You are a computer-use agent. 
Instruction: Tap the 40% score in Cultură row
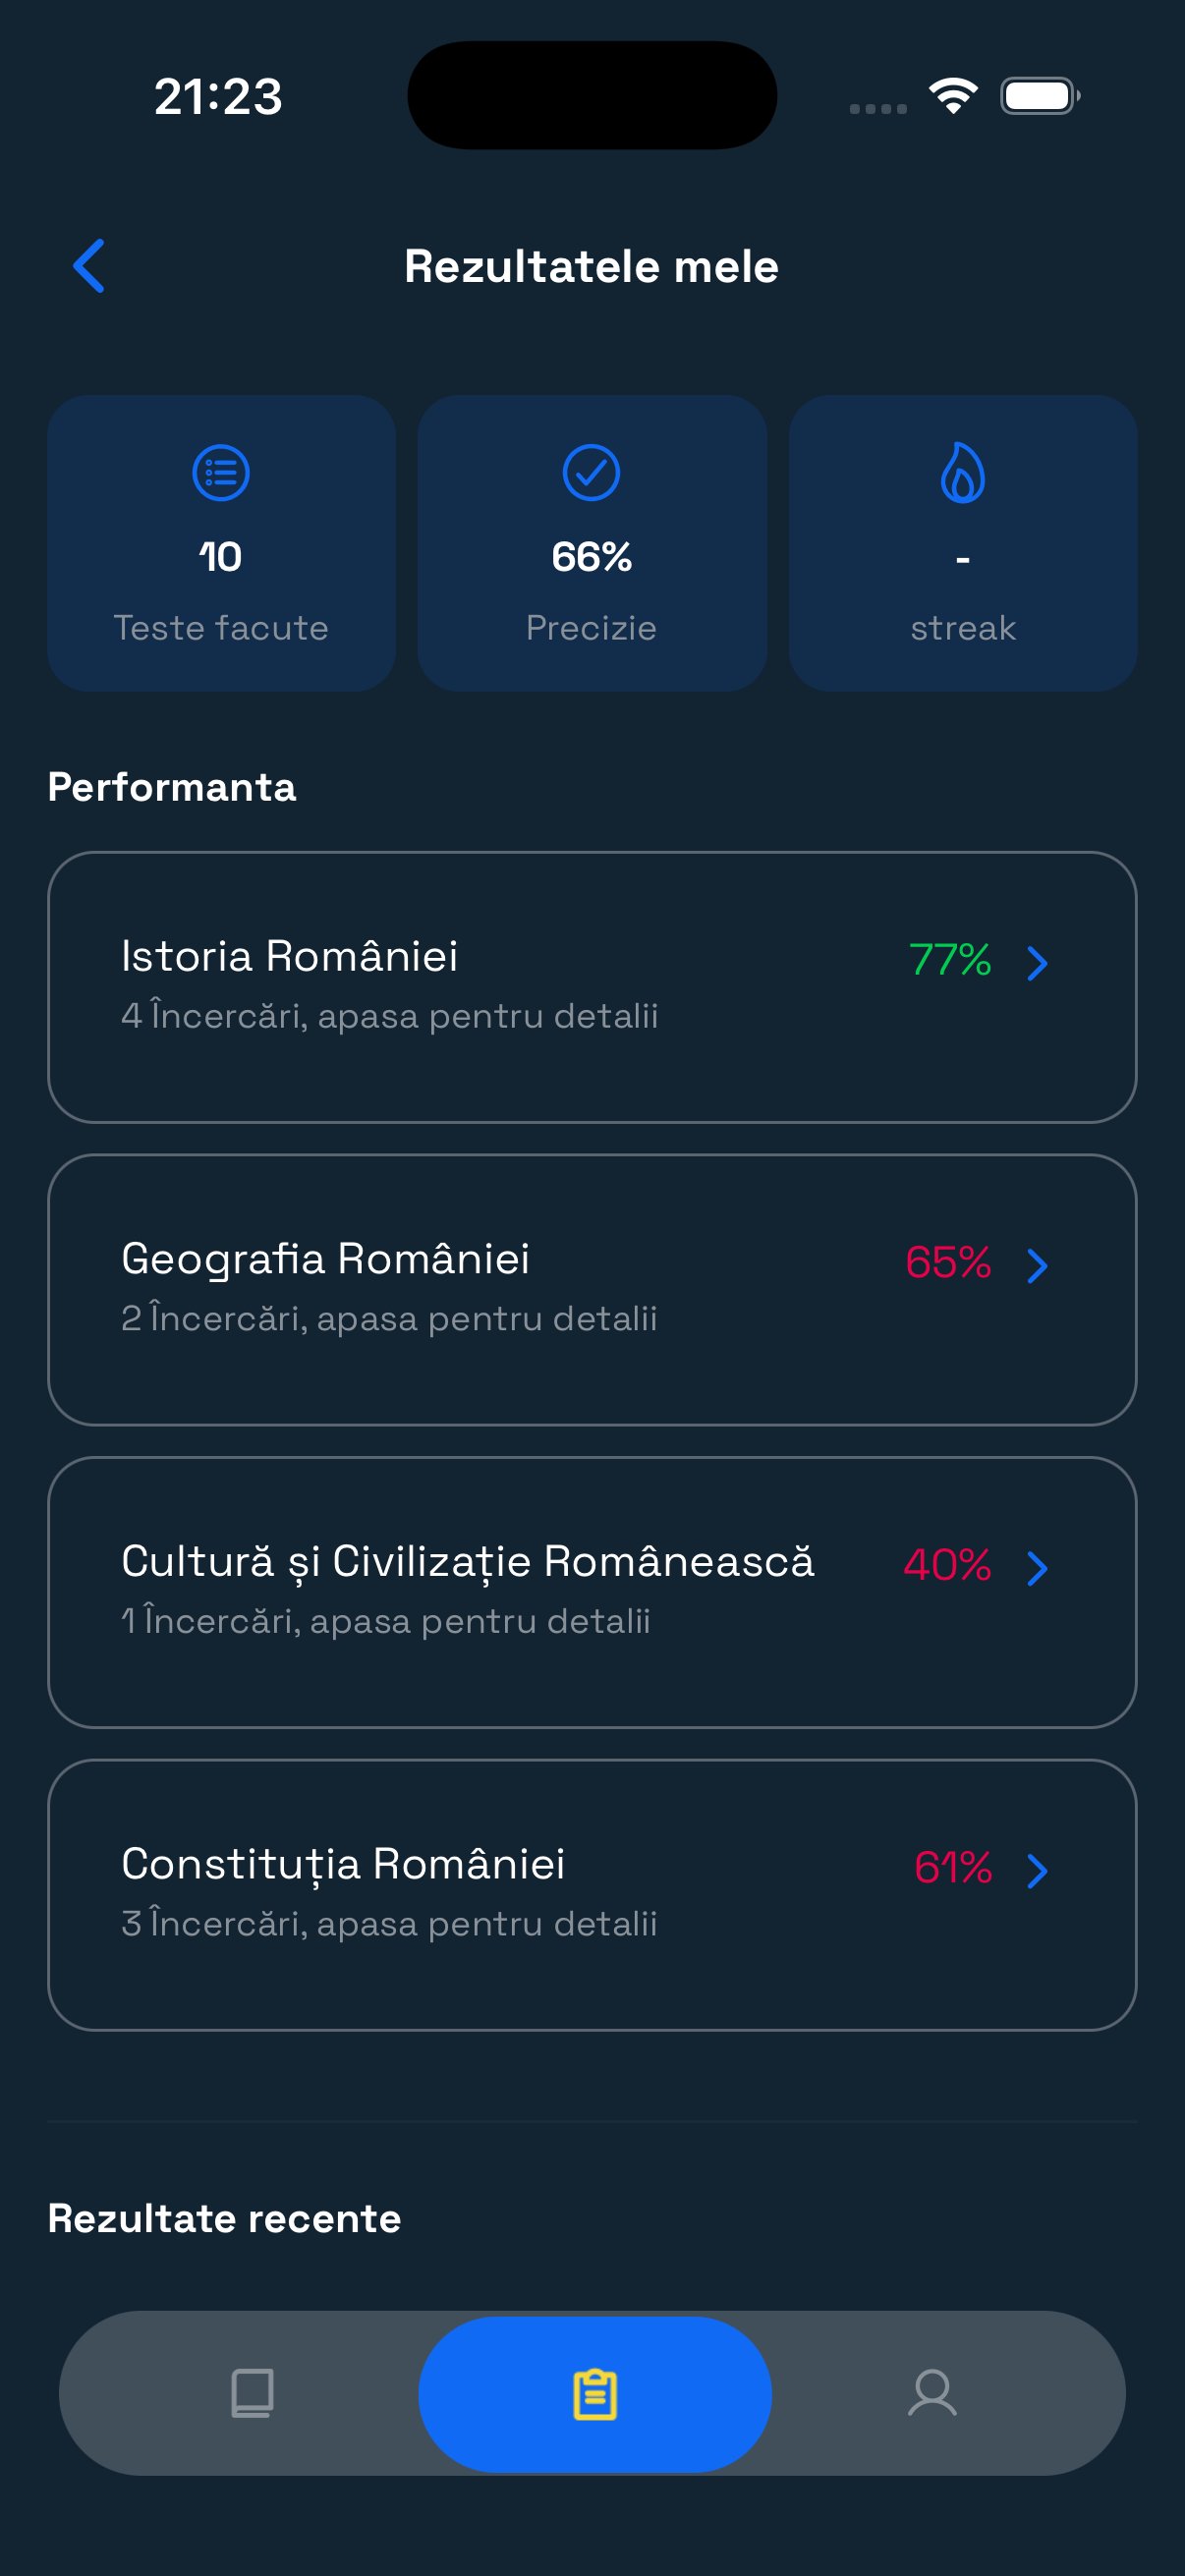click(947, 1565)
